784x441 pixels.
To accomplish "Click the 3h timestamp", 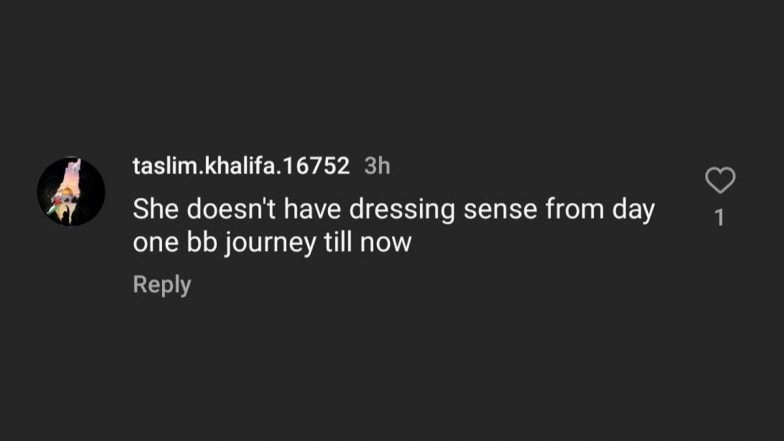I will click(377, 166).
